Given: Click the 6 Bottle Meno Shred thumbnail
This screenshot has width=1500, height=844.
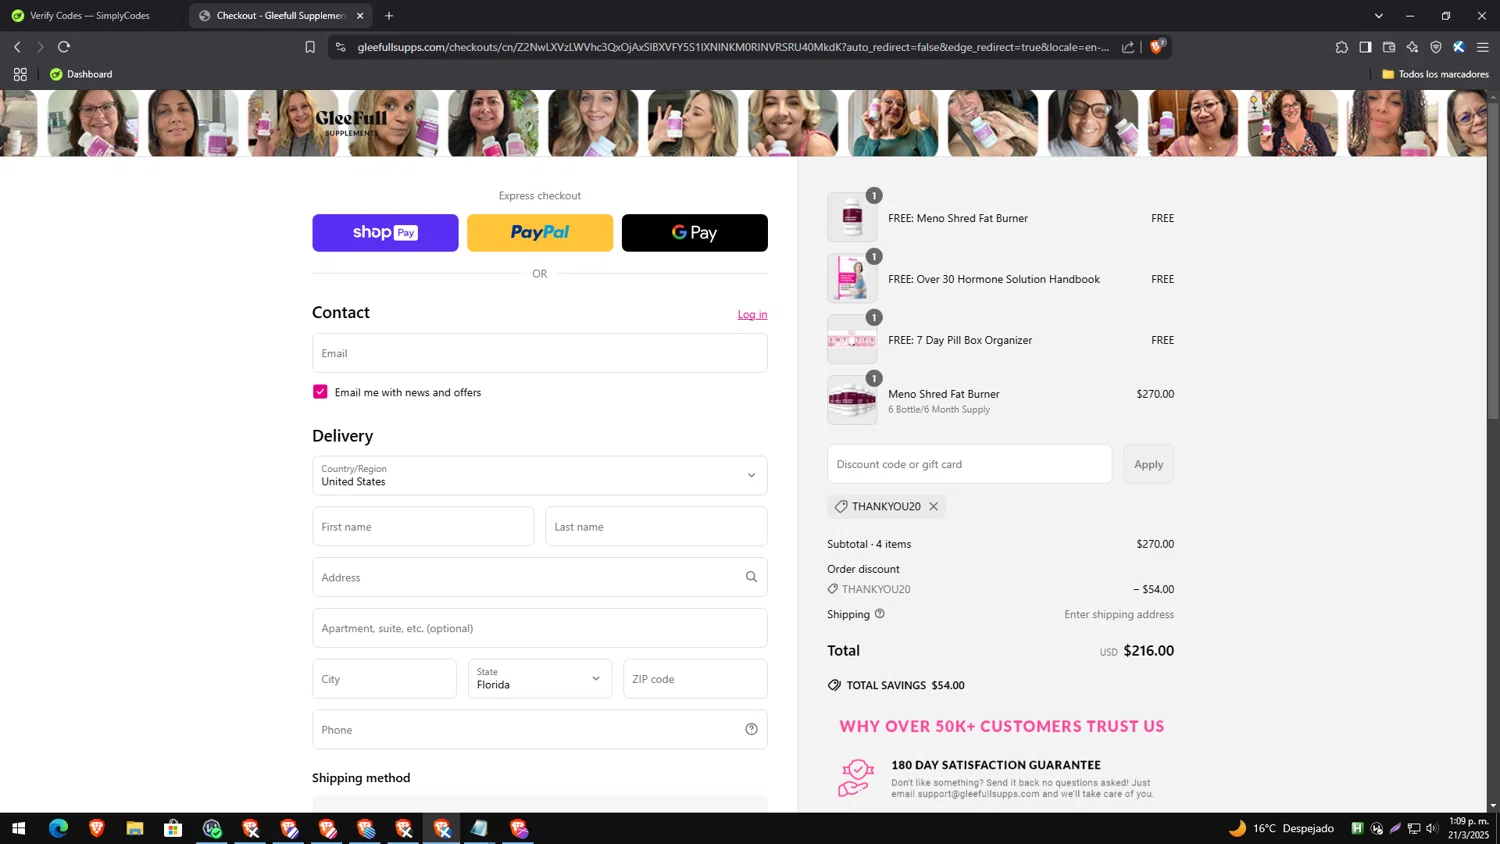Looking at the screenshot, I should (x=852, y=400).
